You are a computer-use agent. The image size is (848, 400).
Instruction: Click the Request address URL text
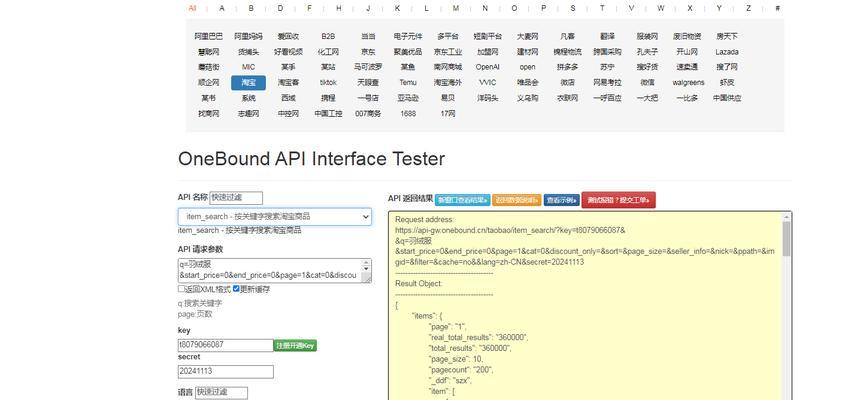[x=510, y=230]
